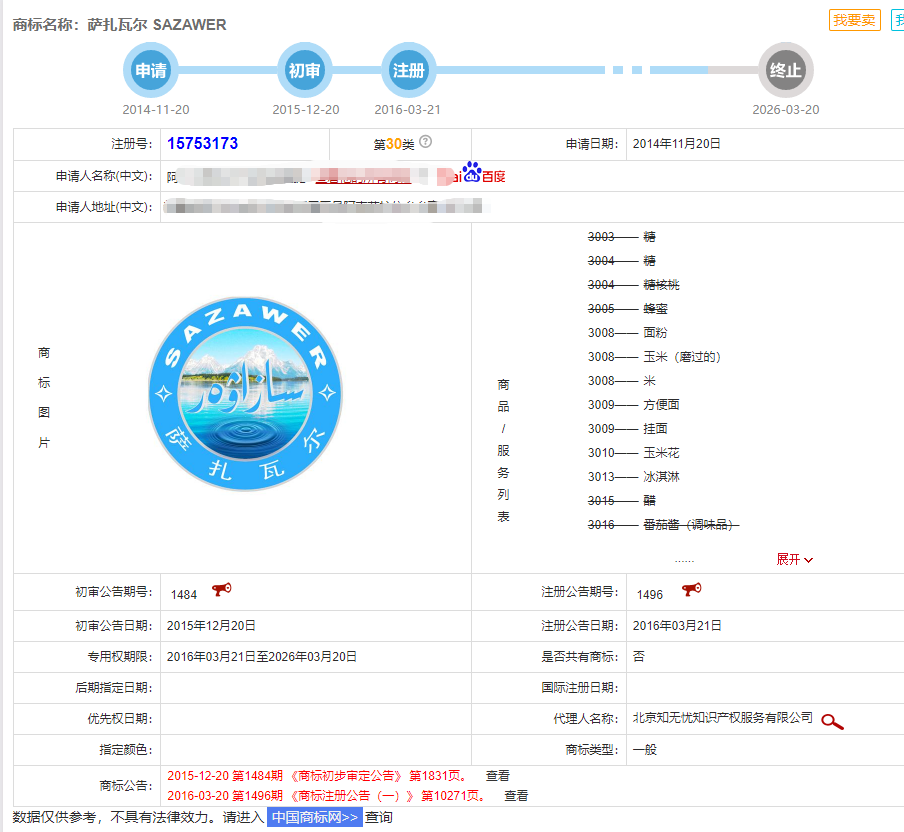Click 查看 for the 第1496期 announcement

pyautogui.click(x=515, y=796)
